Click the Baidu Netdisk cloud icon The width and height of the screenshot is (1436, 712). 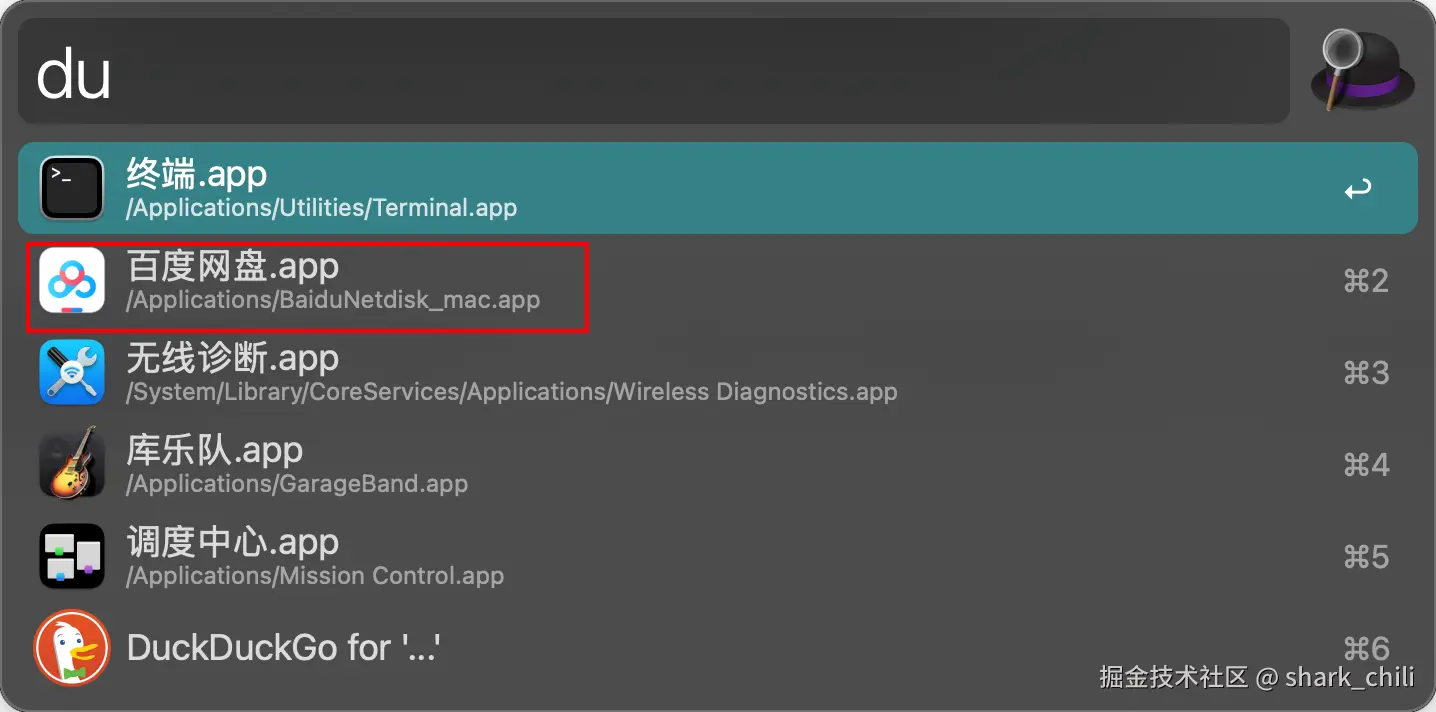click(72, 280)
